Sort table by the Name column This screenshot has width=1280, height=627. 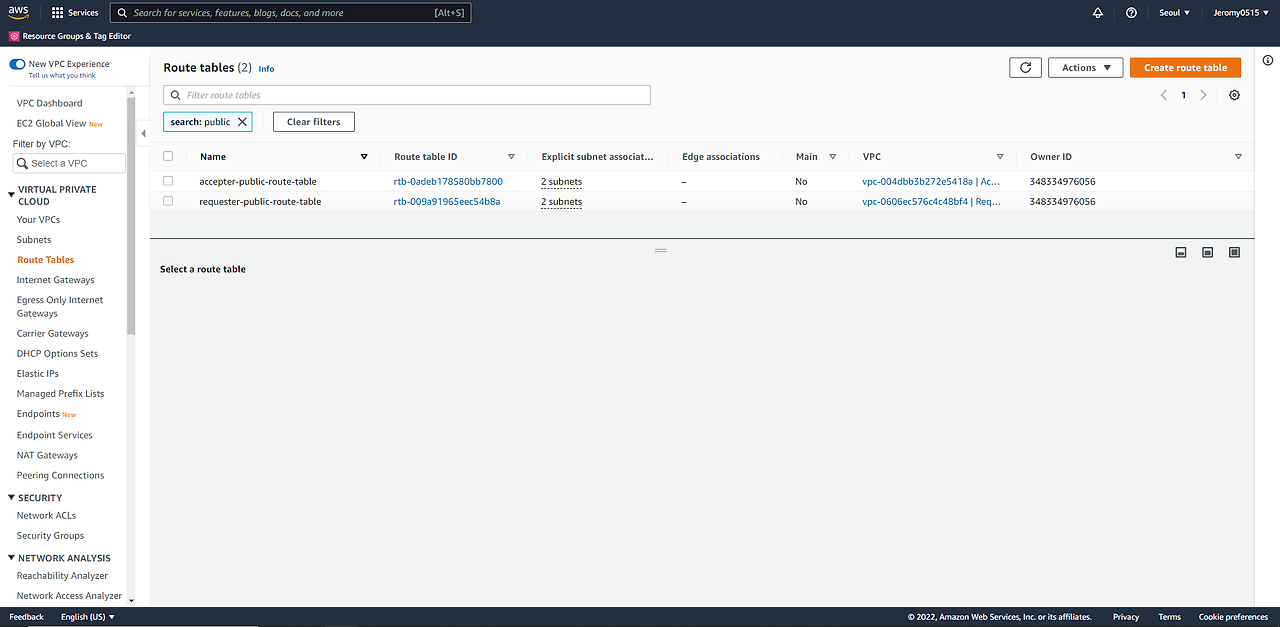364,157
